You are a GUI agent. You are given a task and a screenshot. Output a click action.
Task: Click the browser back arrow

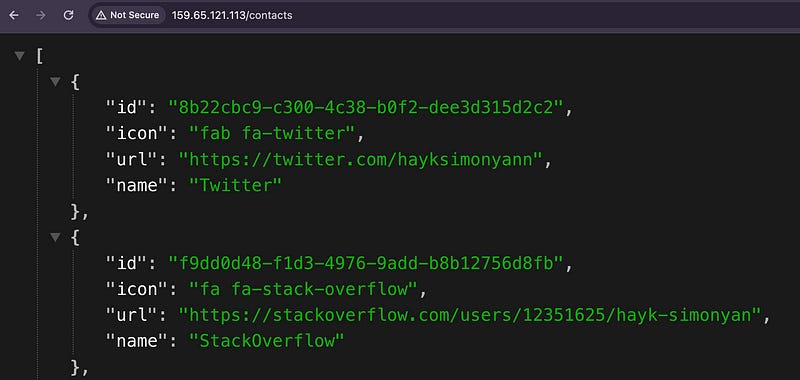(14, 15)
